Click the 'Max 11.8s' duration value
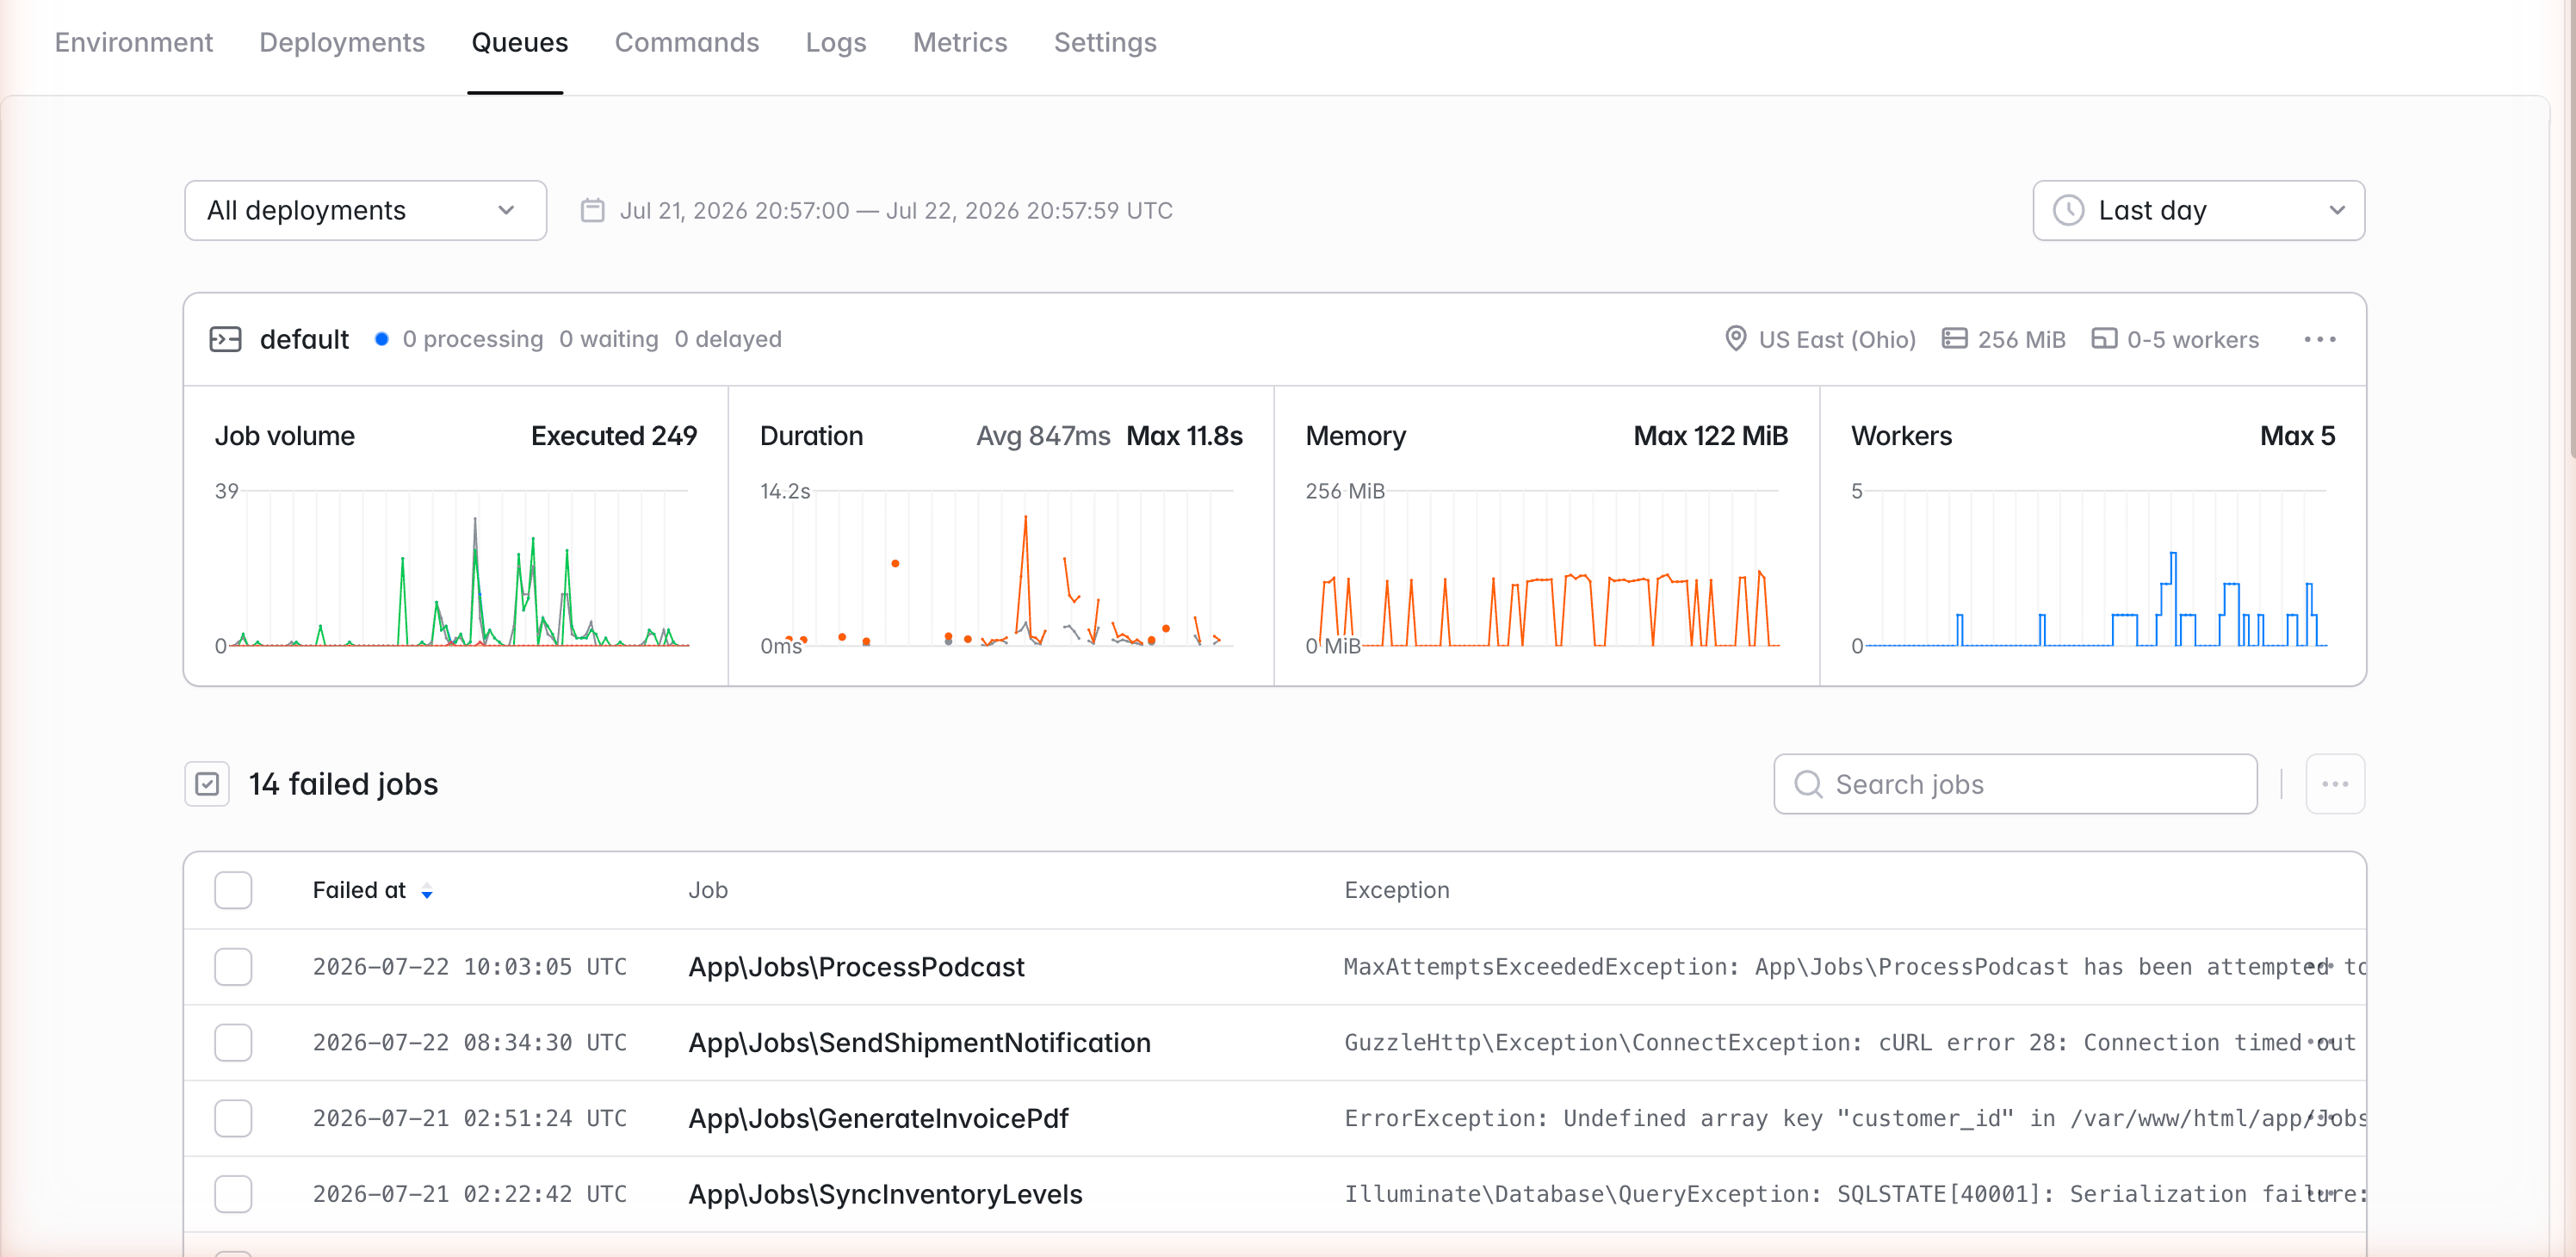Image resolution: width=2576 pixels, height=1257 pixels. (1184, 436)
